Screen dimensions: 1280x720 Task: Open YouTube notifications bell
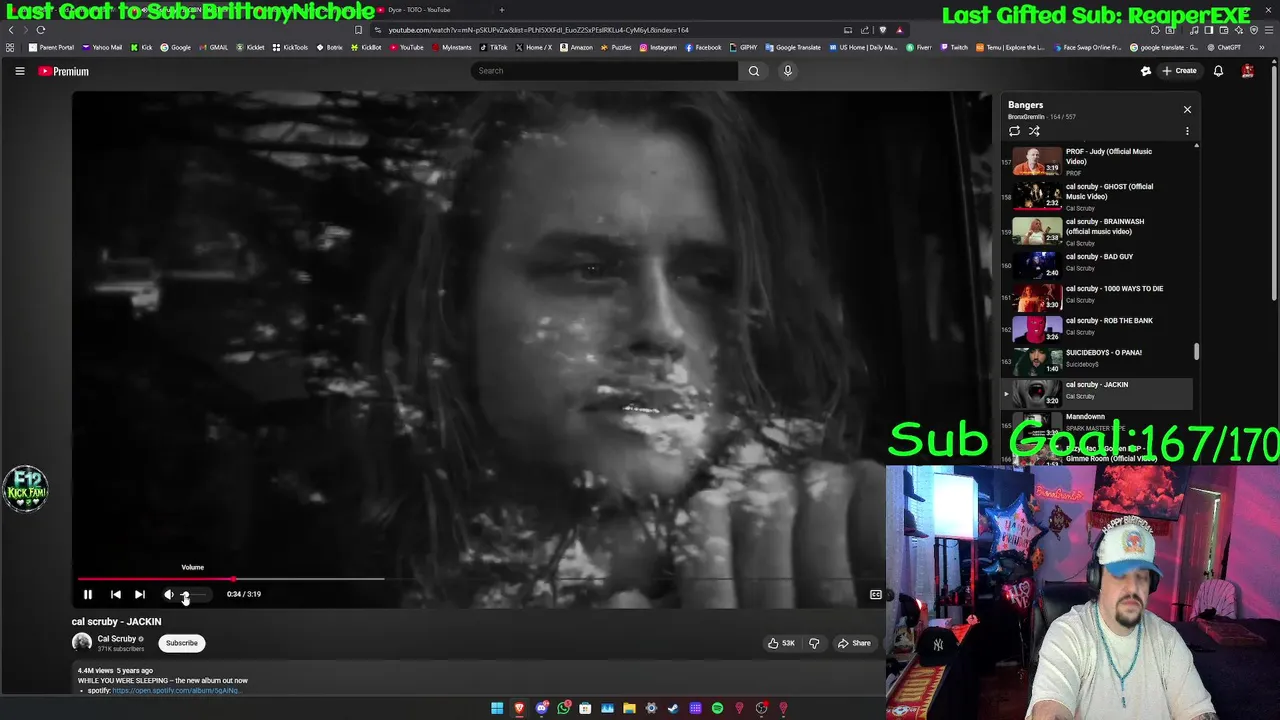pyautogui.click(x=1218, y=71)
